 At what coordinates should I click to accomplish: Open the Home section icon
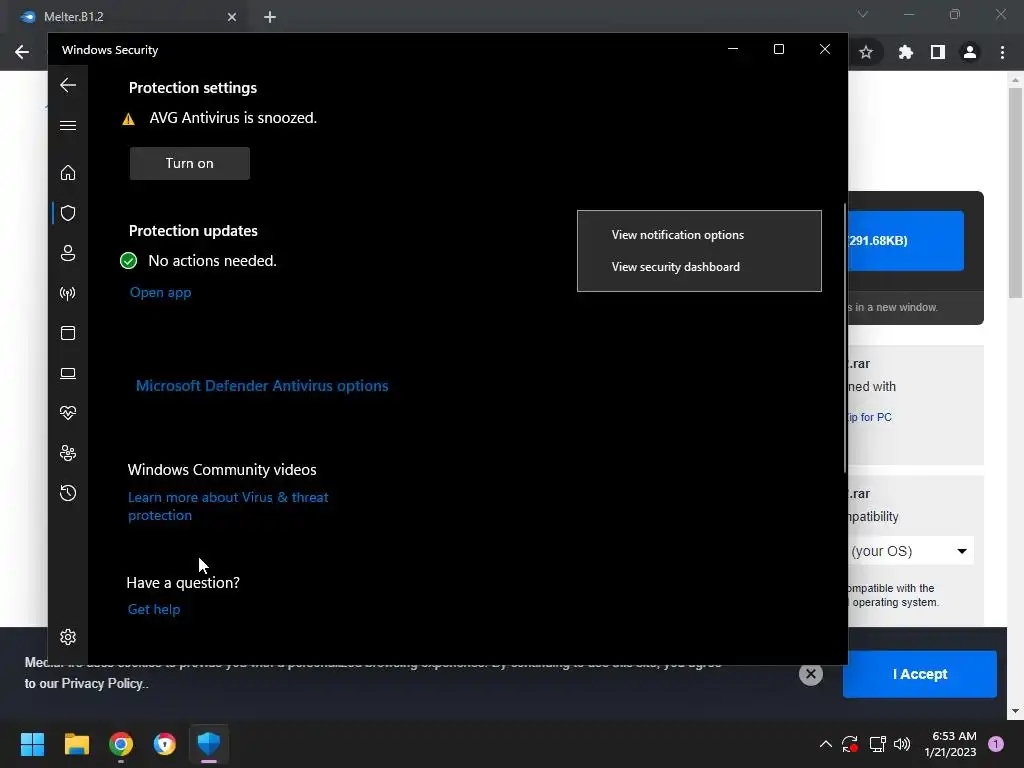[68, 172]
